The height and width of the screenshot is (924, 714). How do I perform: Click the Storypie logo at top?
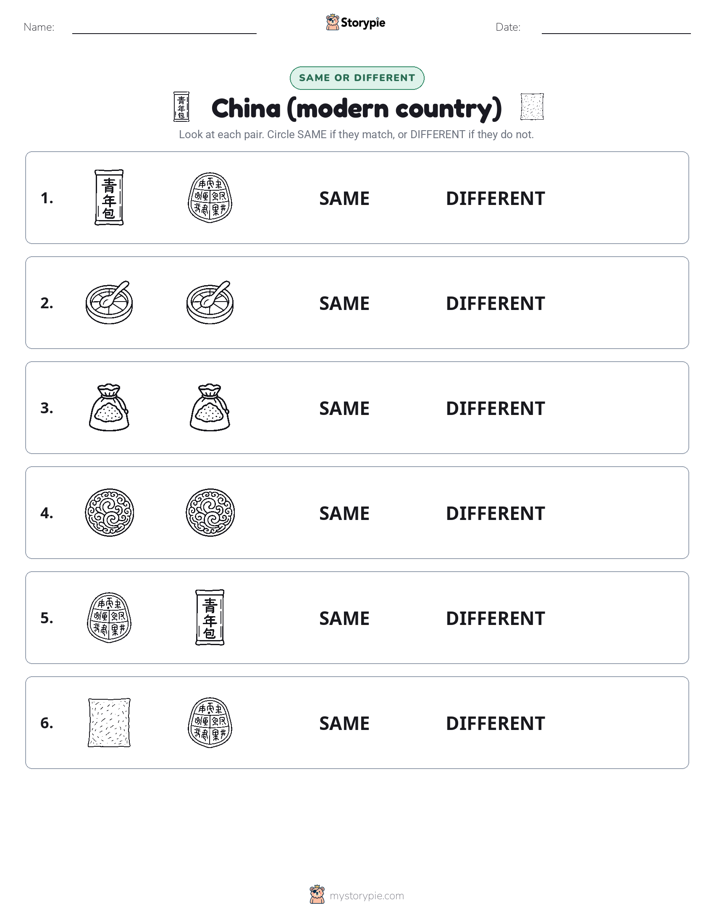coord(356,22)
